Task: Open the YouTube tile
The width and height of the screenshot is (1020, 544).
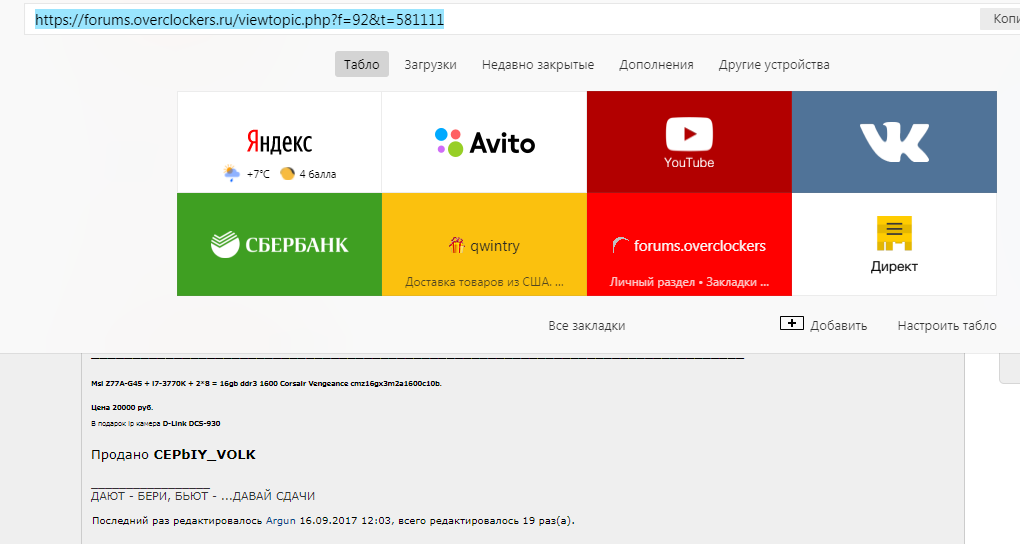Action: [689, 142]
